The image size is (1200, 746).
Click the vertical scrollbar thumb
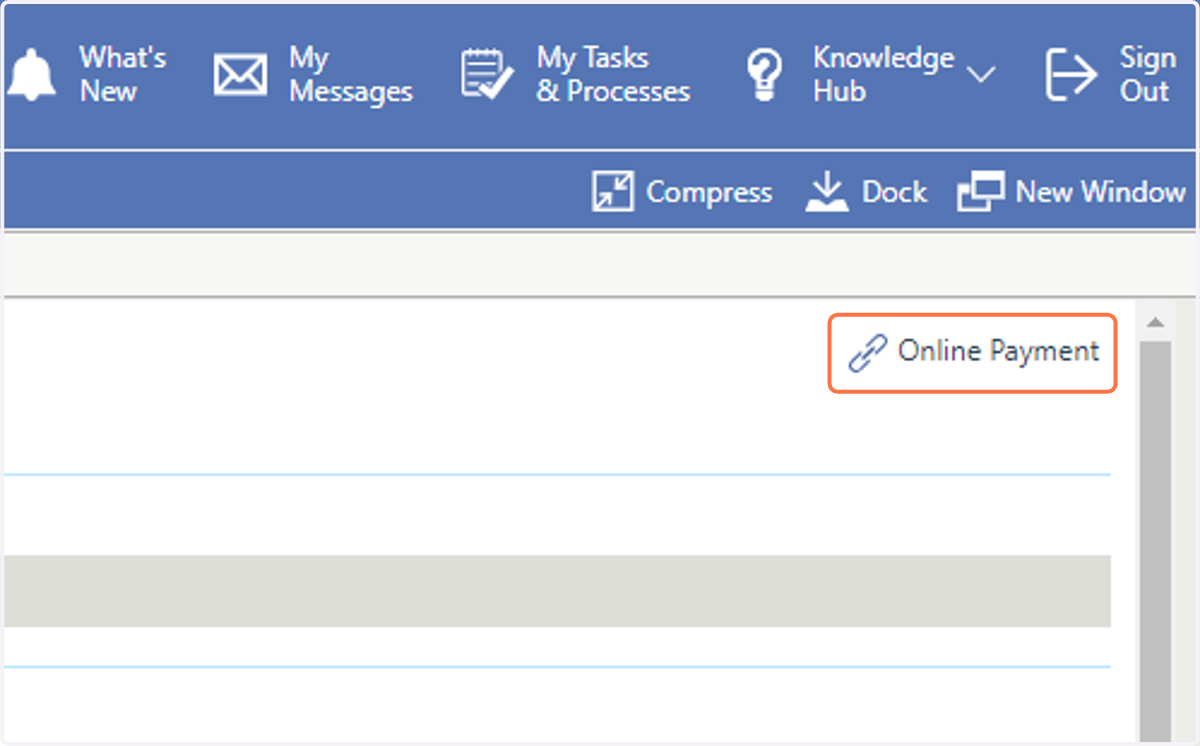1155,540
